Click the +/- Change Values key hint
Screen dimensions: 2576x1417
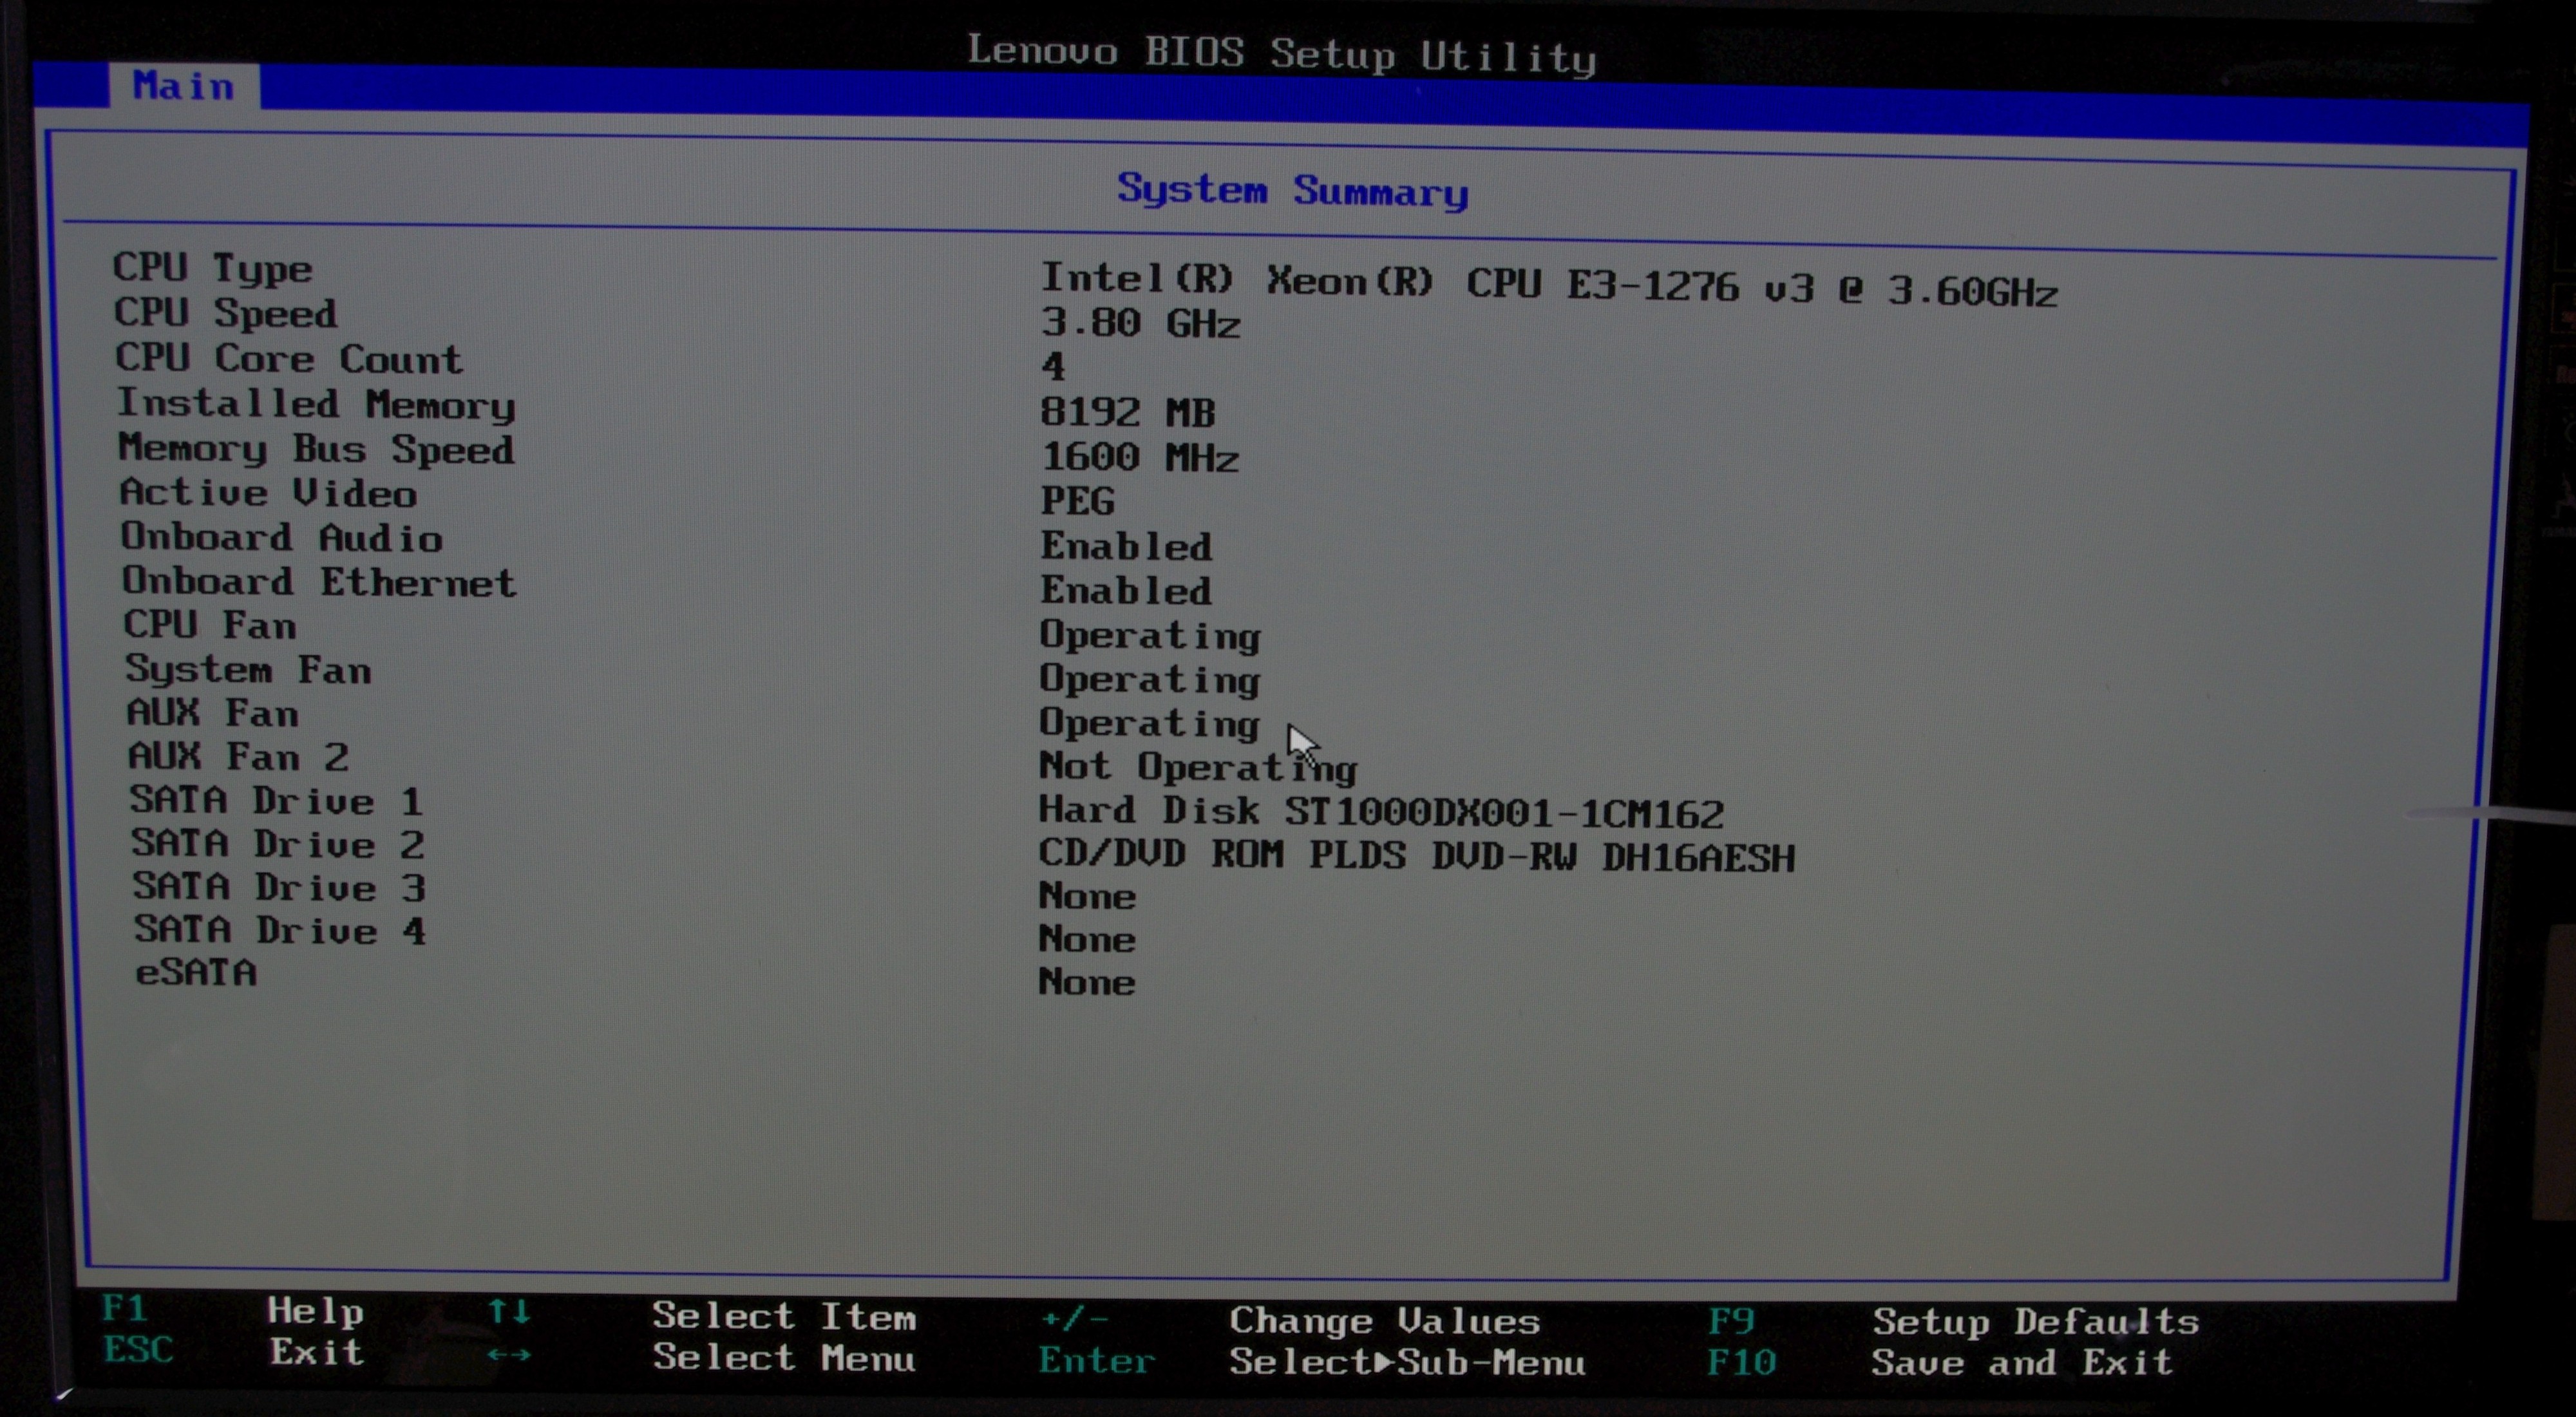(1075, 1319)
